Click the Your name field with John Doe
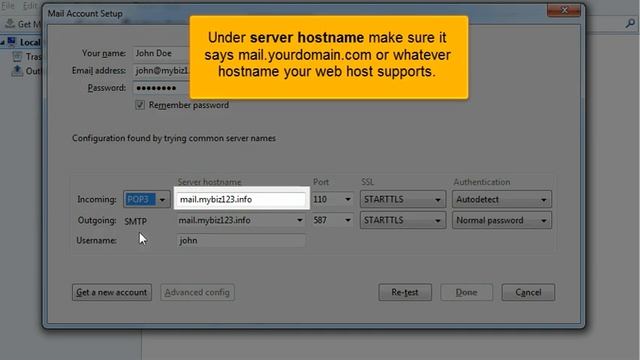Screen dimensions: 640x360 [x=162, y=53]
